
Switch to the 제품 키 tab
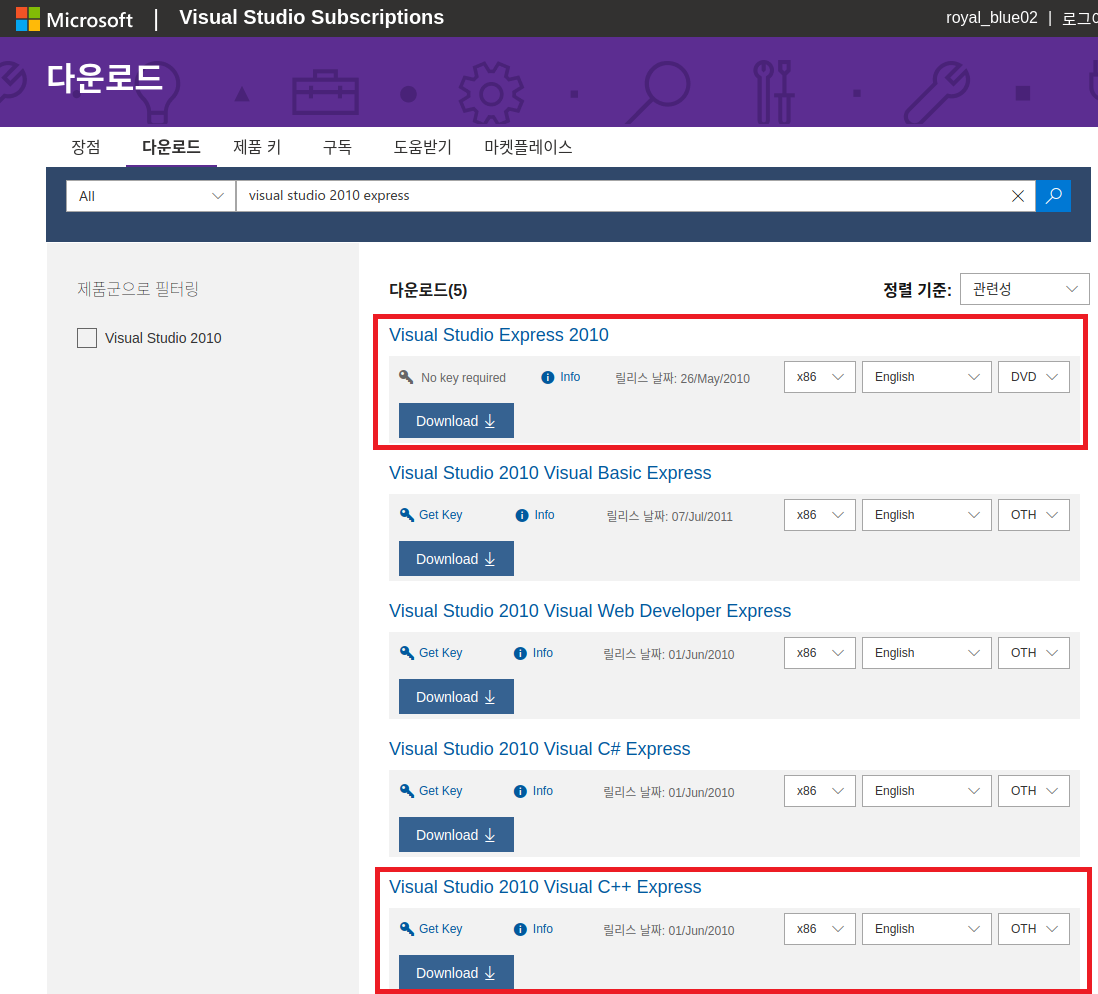257,147
